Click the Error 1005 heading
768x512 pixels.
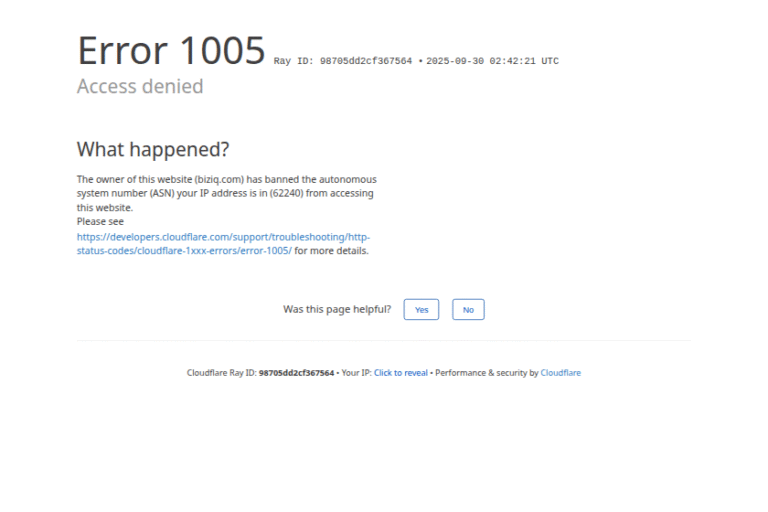171,50
